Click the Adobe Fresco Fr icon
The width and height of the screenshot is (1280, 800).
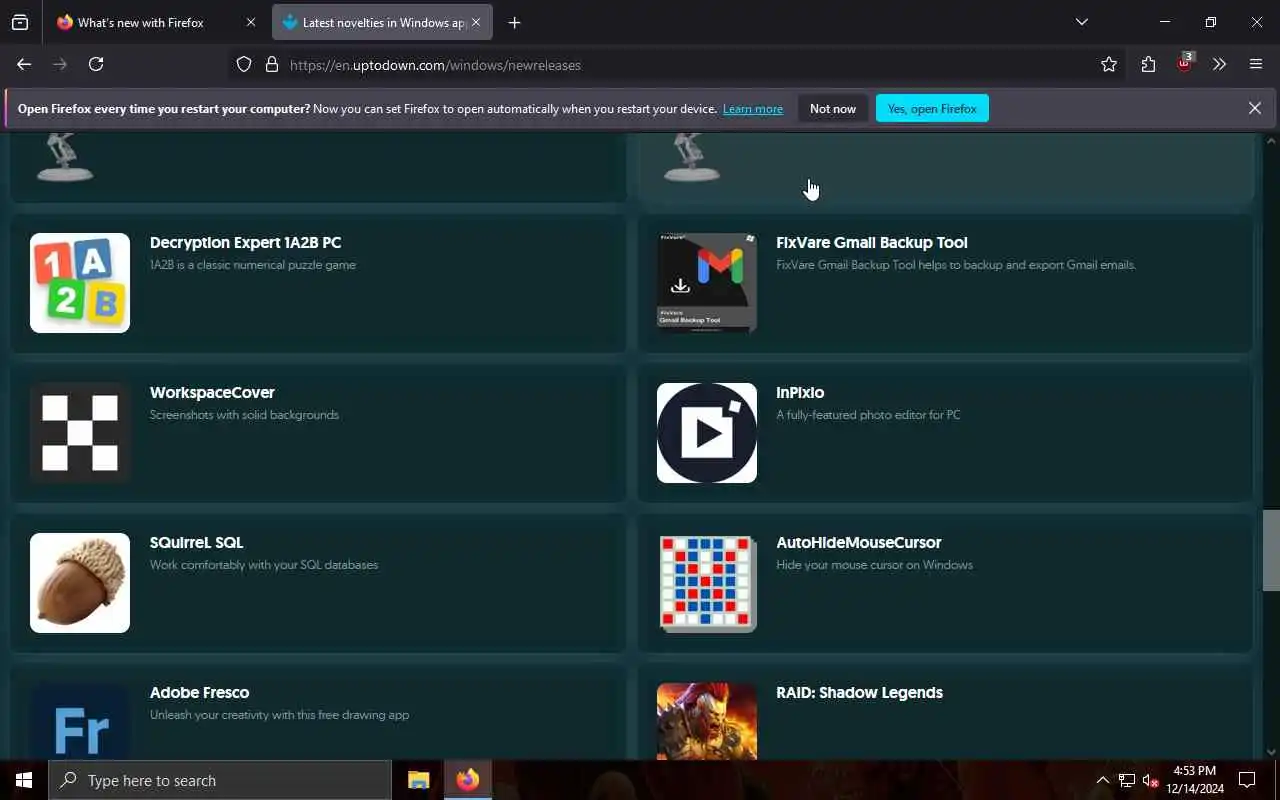click(80, 721)
